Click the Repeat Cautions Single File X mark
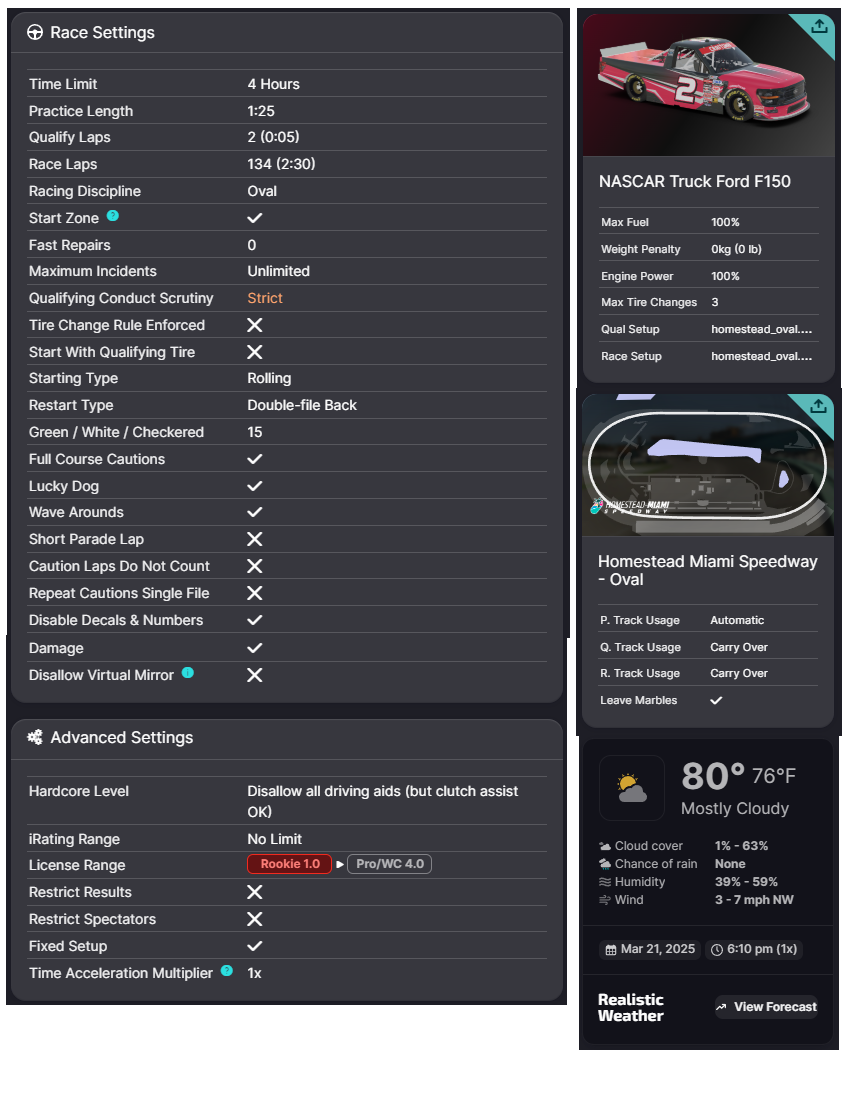This screenshot has height=1100, width=850. tap(255, 593)
